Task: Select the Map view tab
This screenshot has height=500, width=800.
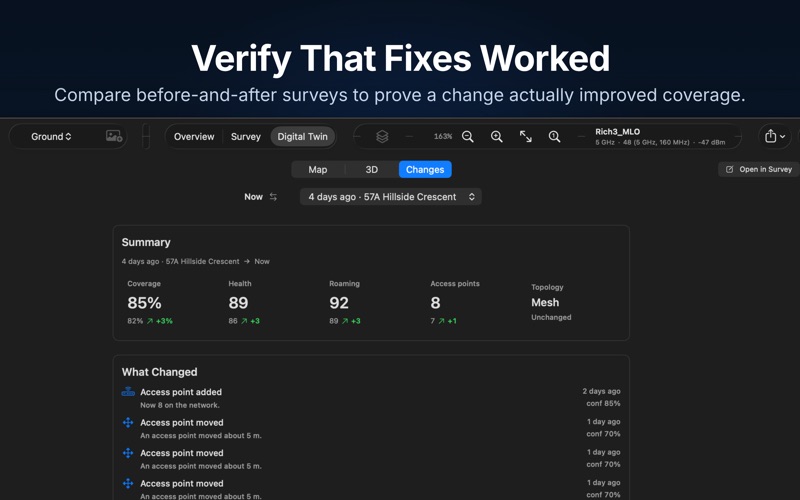Action: 317,169
